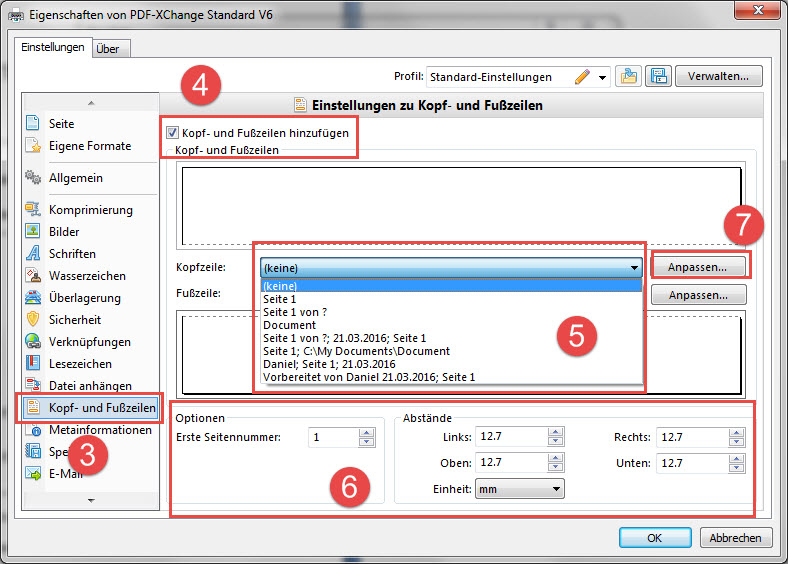Open the Sicherheit settings category
This screenshot has width=788, height=564.
(75, 320)
